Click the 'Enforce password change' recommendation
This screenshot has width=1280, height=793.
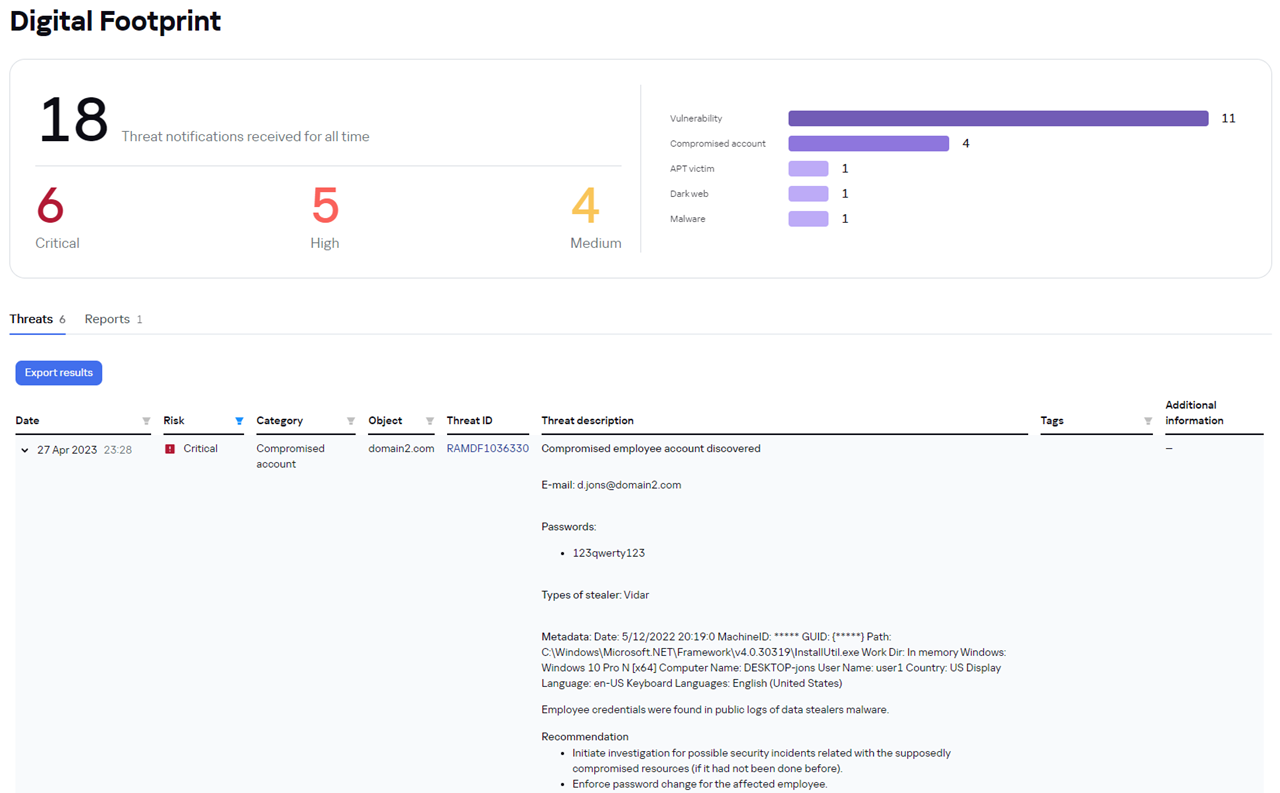(x=700, y=784)
